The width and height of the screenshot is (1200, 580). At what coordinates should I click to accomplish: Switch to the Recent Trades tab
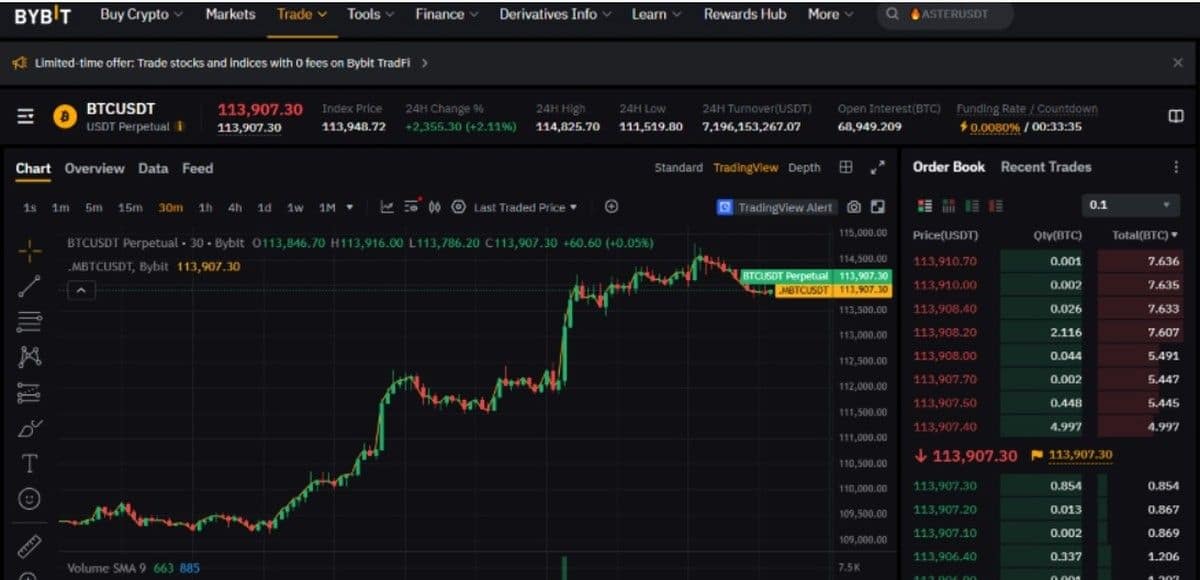click(x=1046, y=167)
